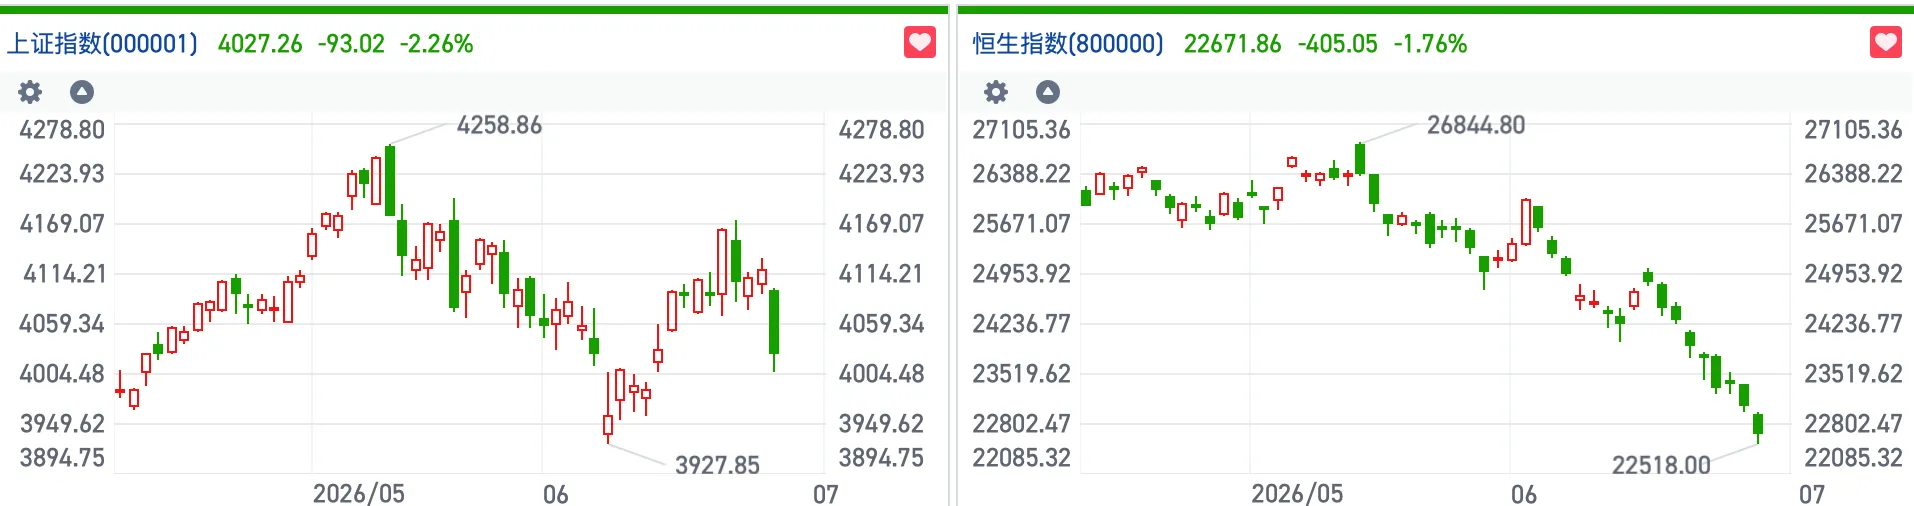1914x506 pixels.
Task: Click the Shanghai change value -93.02
Action: point(351,44)
